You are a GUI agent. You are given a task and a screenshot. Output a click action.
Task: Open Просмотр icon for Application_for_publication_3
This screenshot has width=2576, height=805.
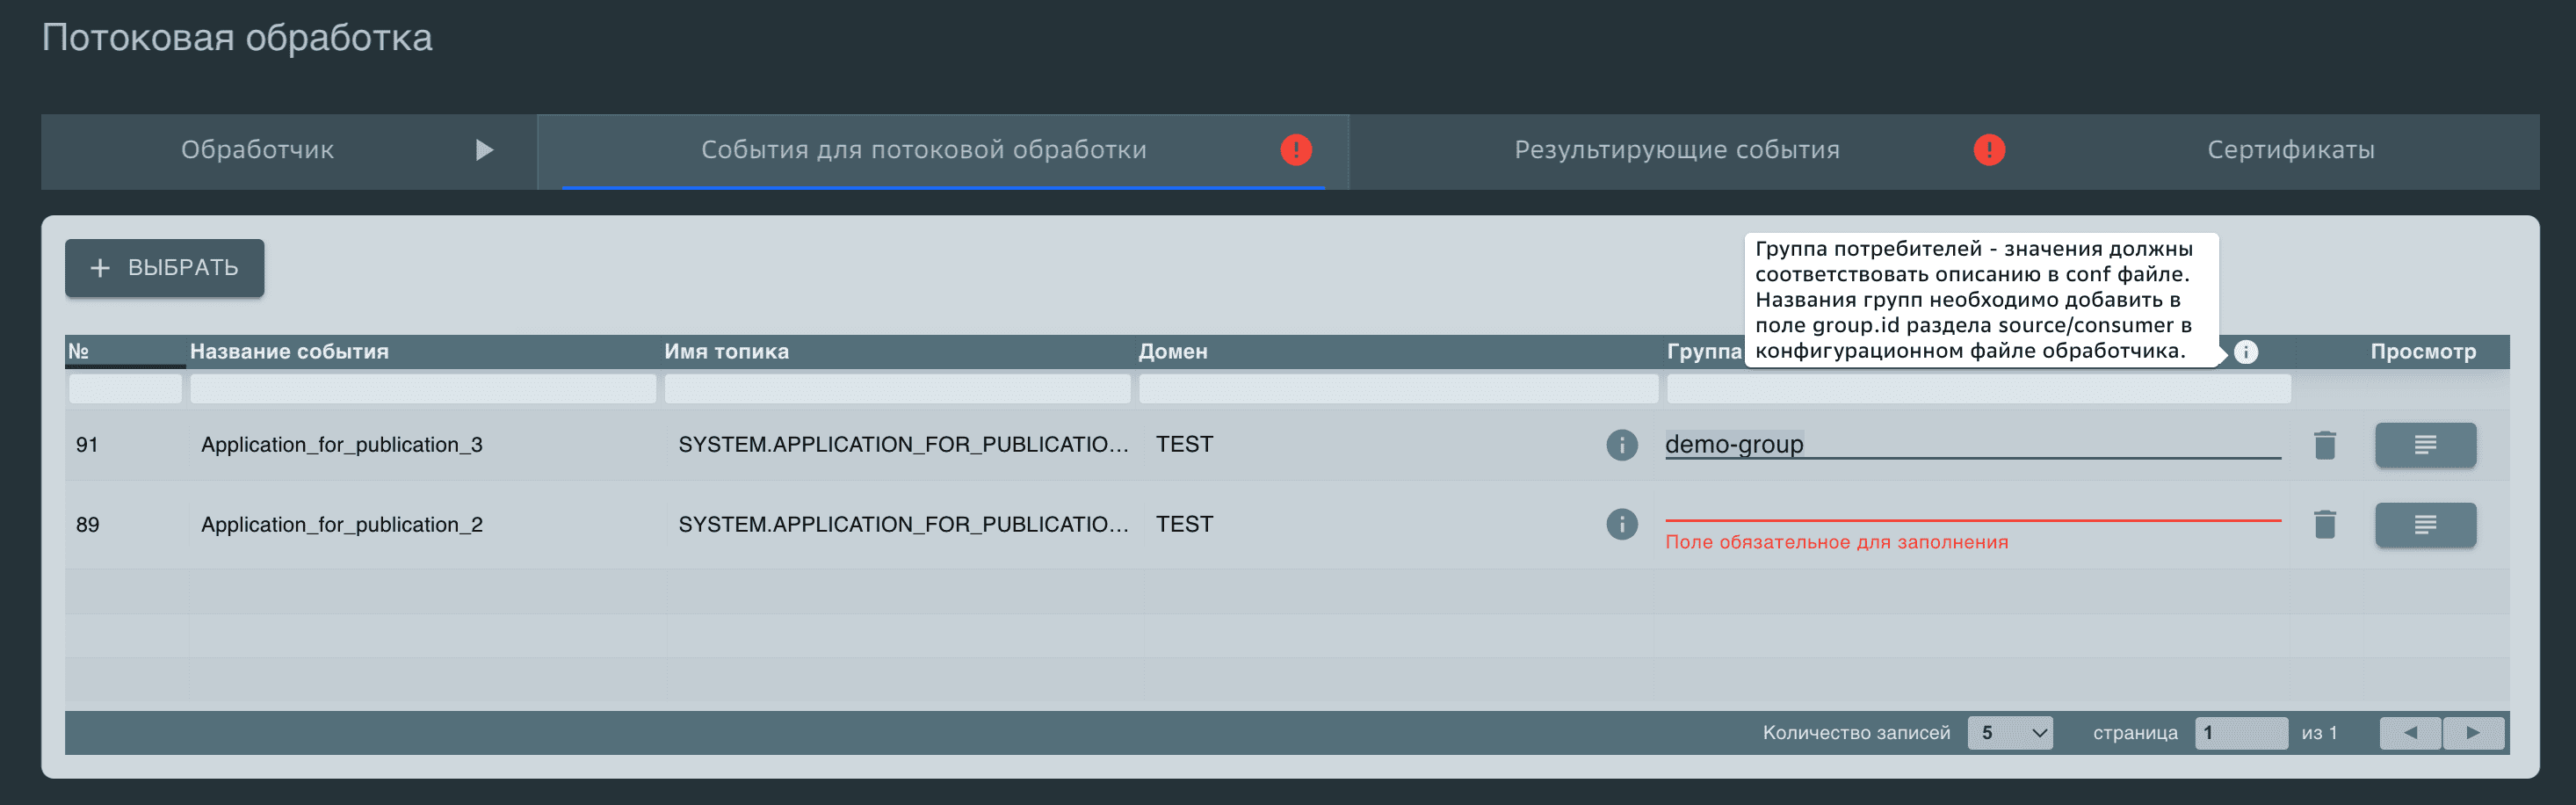tap(2425, 444)
